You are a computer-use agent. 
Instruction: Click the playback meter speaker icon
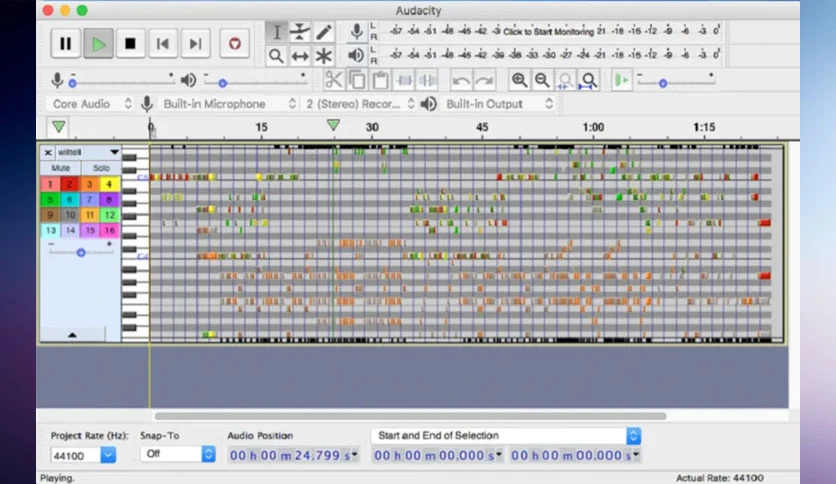click(356, 55)
